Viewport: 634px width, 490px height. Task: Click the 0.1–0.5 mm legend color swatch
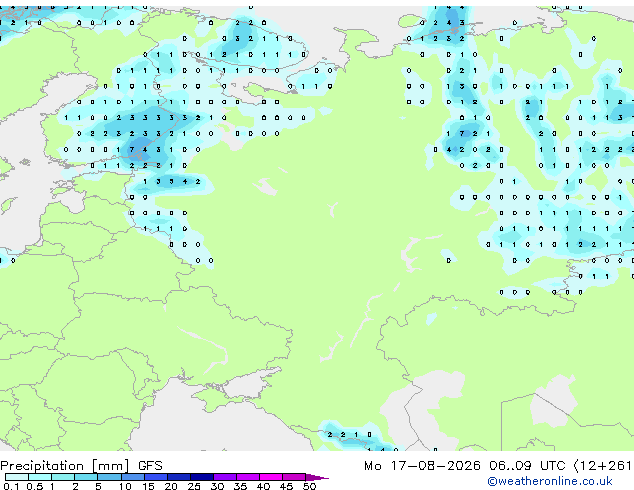[17, 477]
